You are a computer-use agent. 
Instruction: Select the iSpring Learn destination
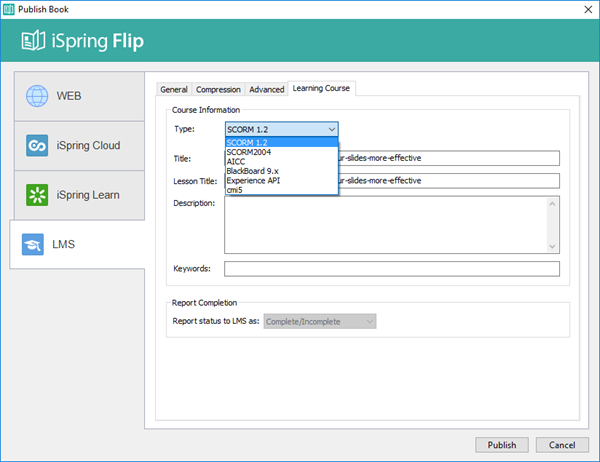tap(79, 195)
